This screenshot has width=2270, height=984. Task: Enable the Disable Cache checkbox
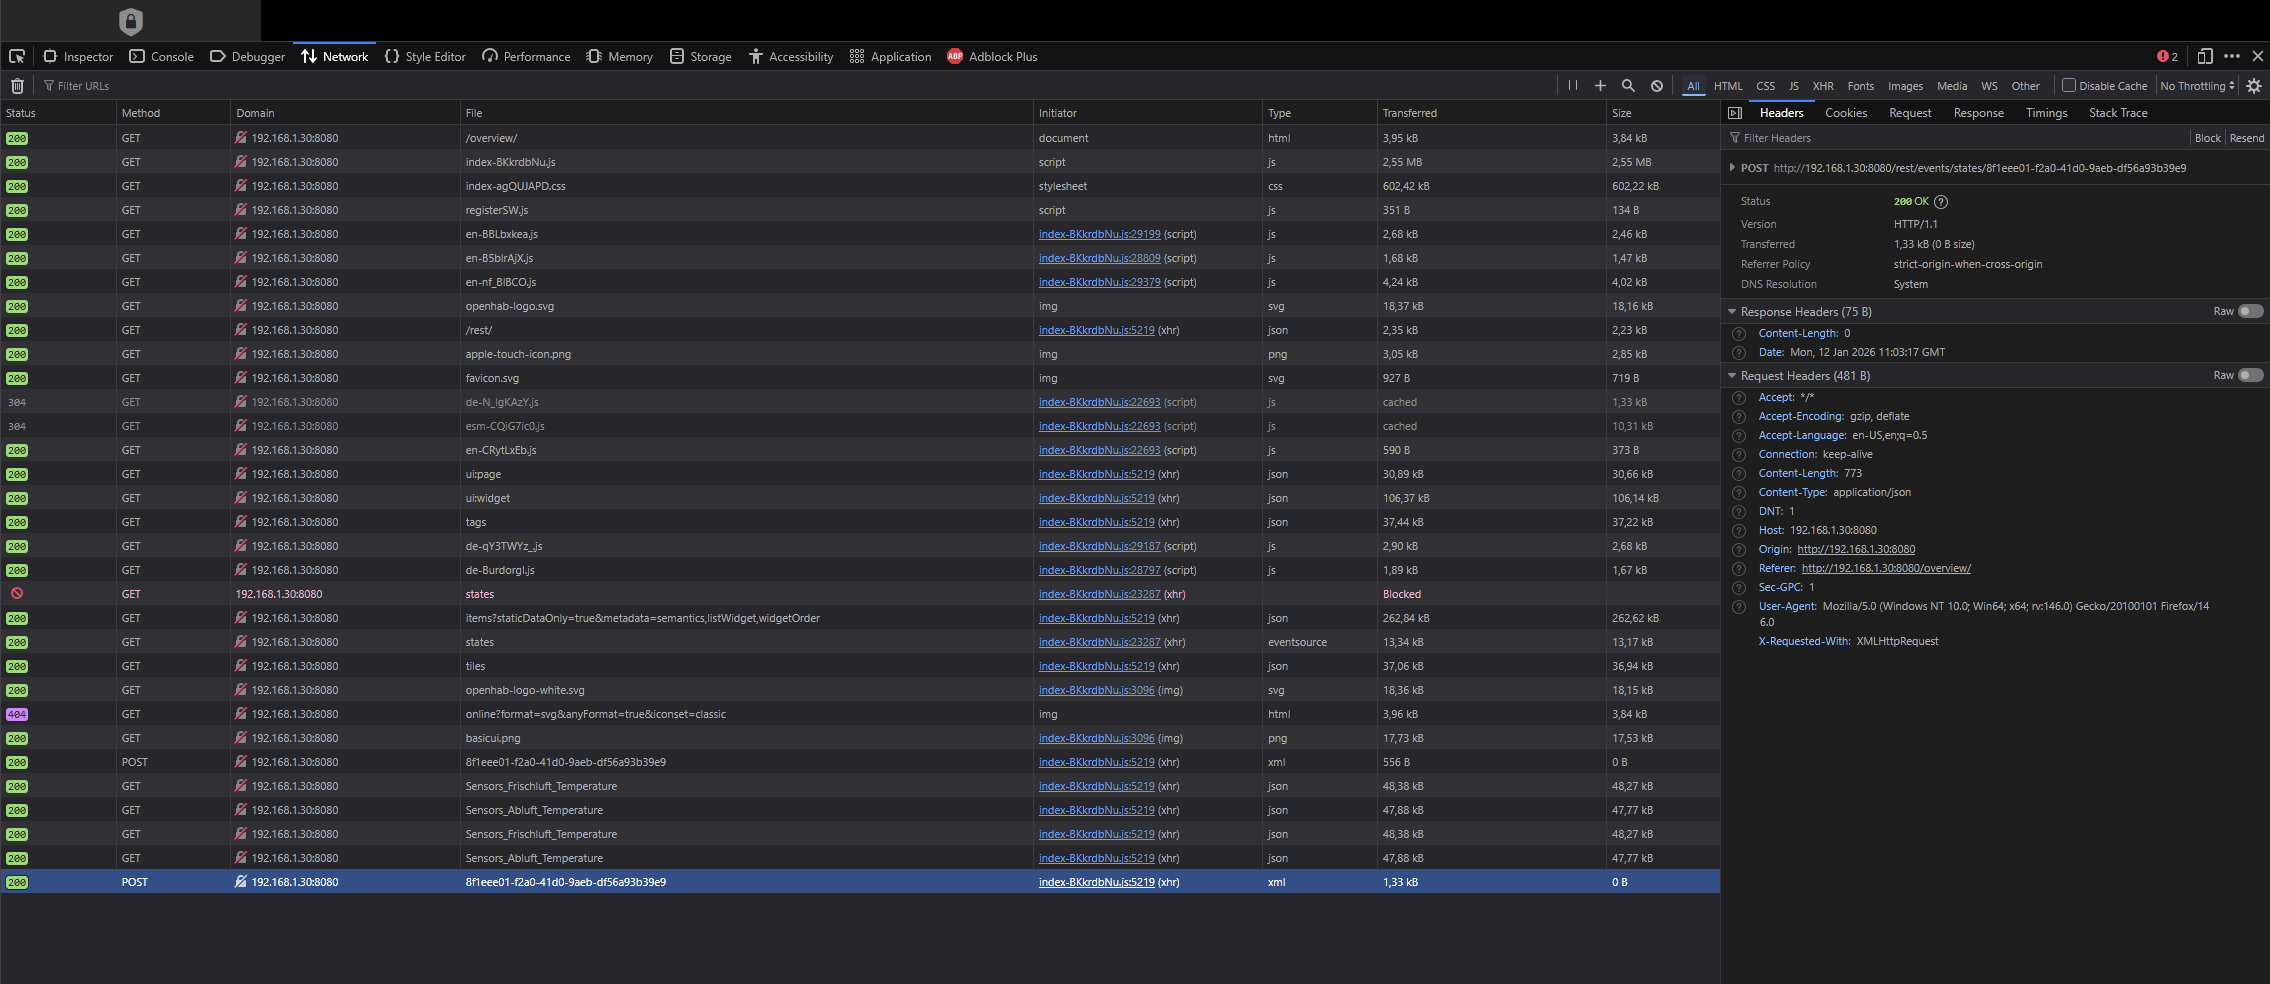point(2069,85)
